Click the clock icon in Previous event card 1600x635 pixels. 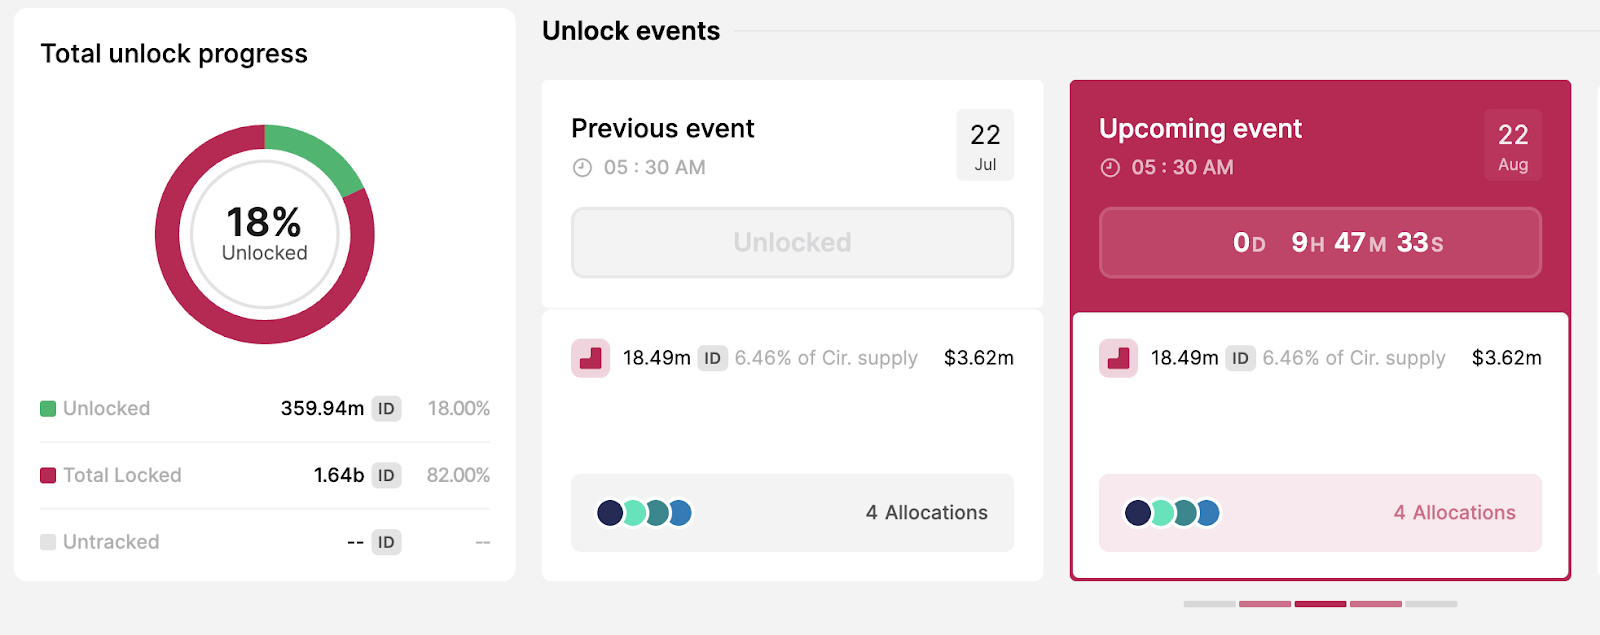(x=581, y=167)
